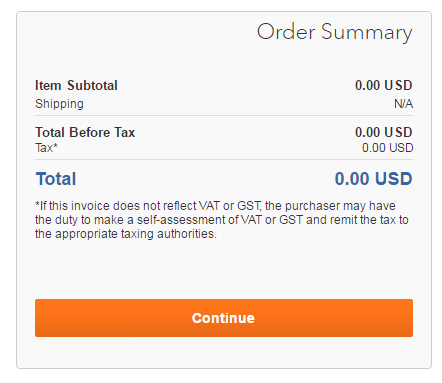Click the Item Subtotal 0.00 USD amount
The image size is (442, 383).
(x=384, y=86)
